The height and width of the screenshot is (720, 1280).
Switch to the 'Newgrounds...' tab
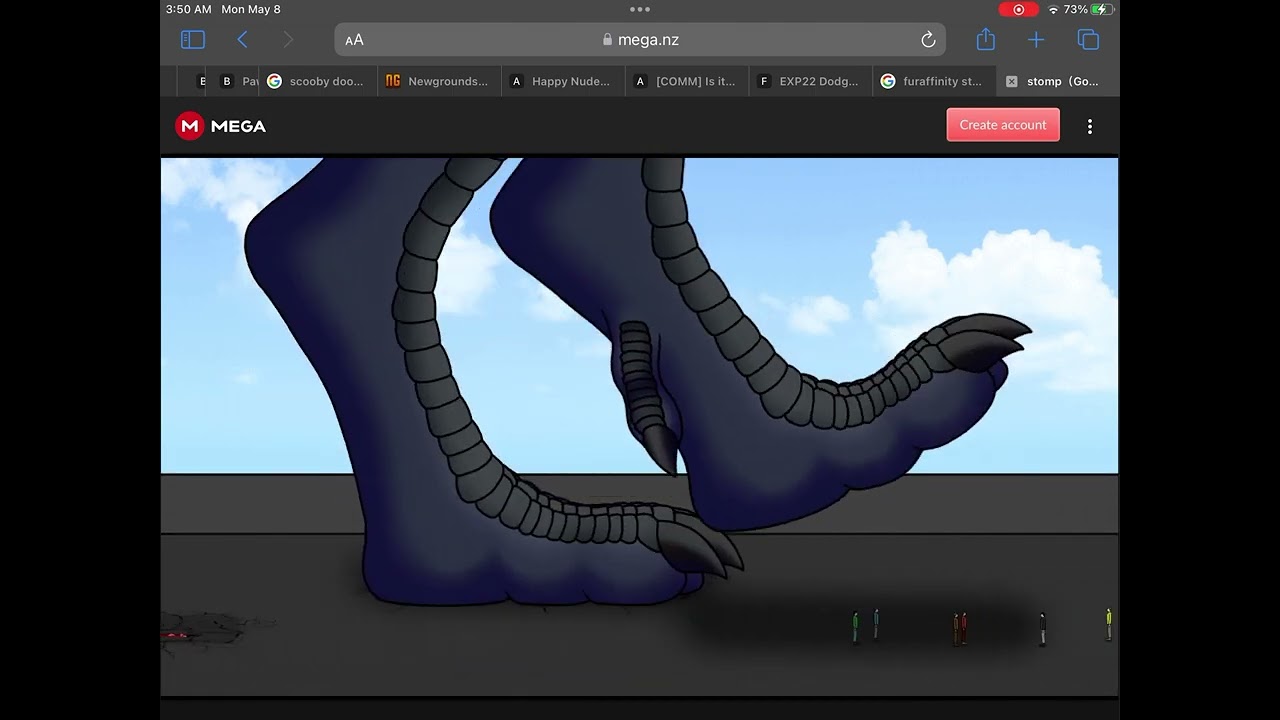[439, 81]
